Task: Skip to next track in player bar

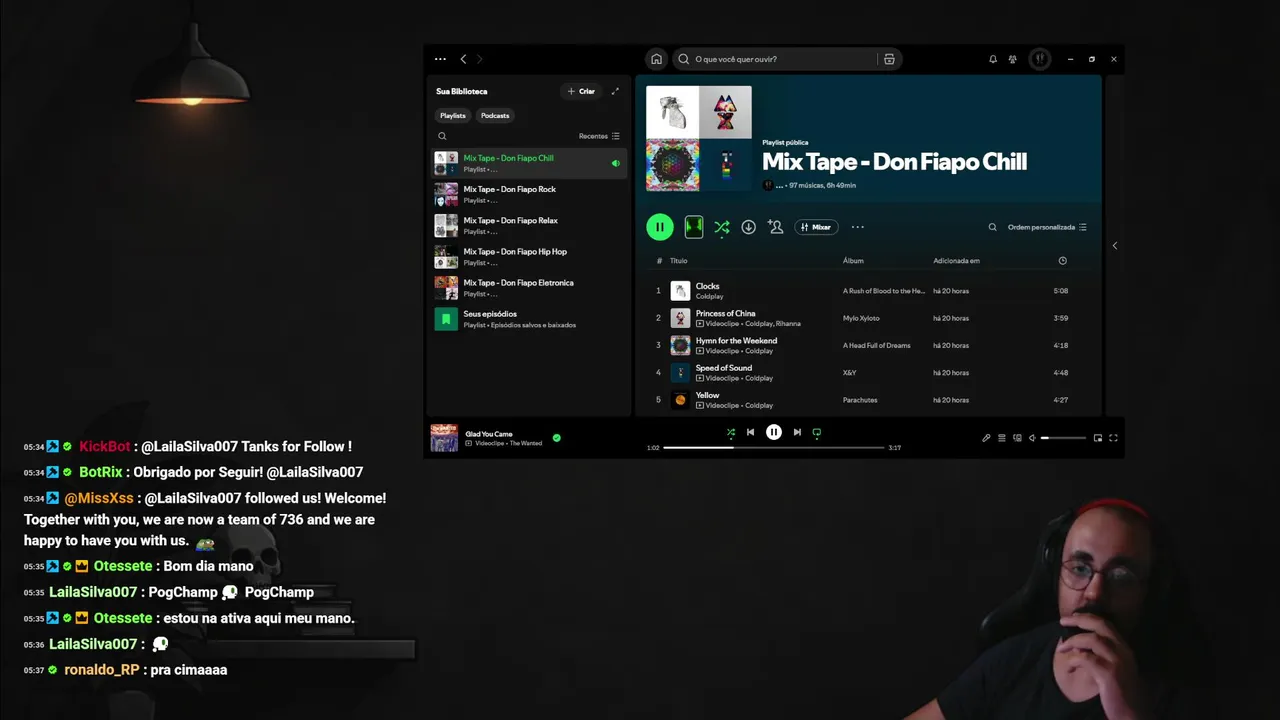Action: coord(797,432)
